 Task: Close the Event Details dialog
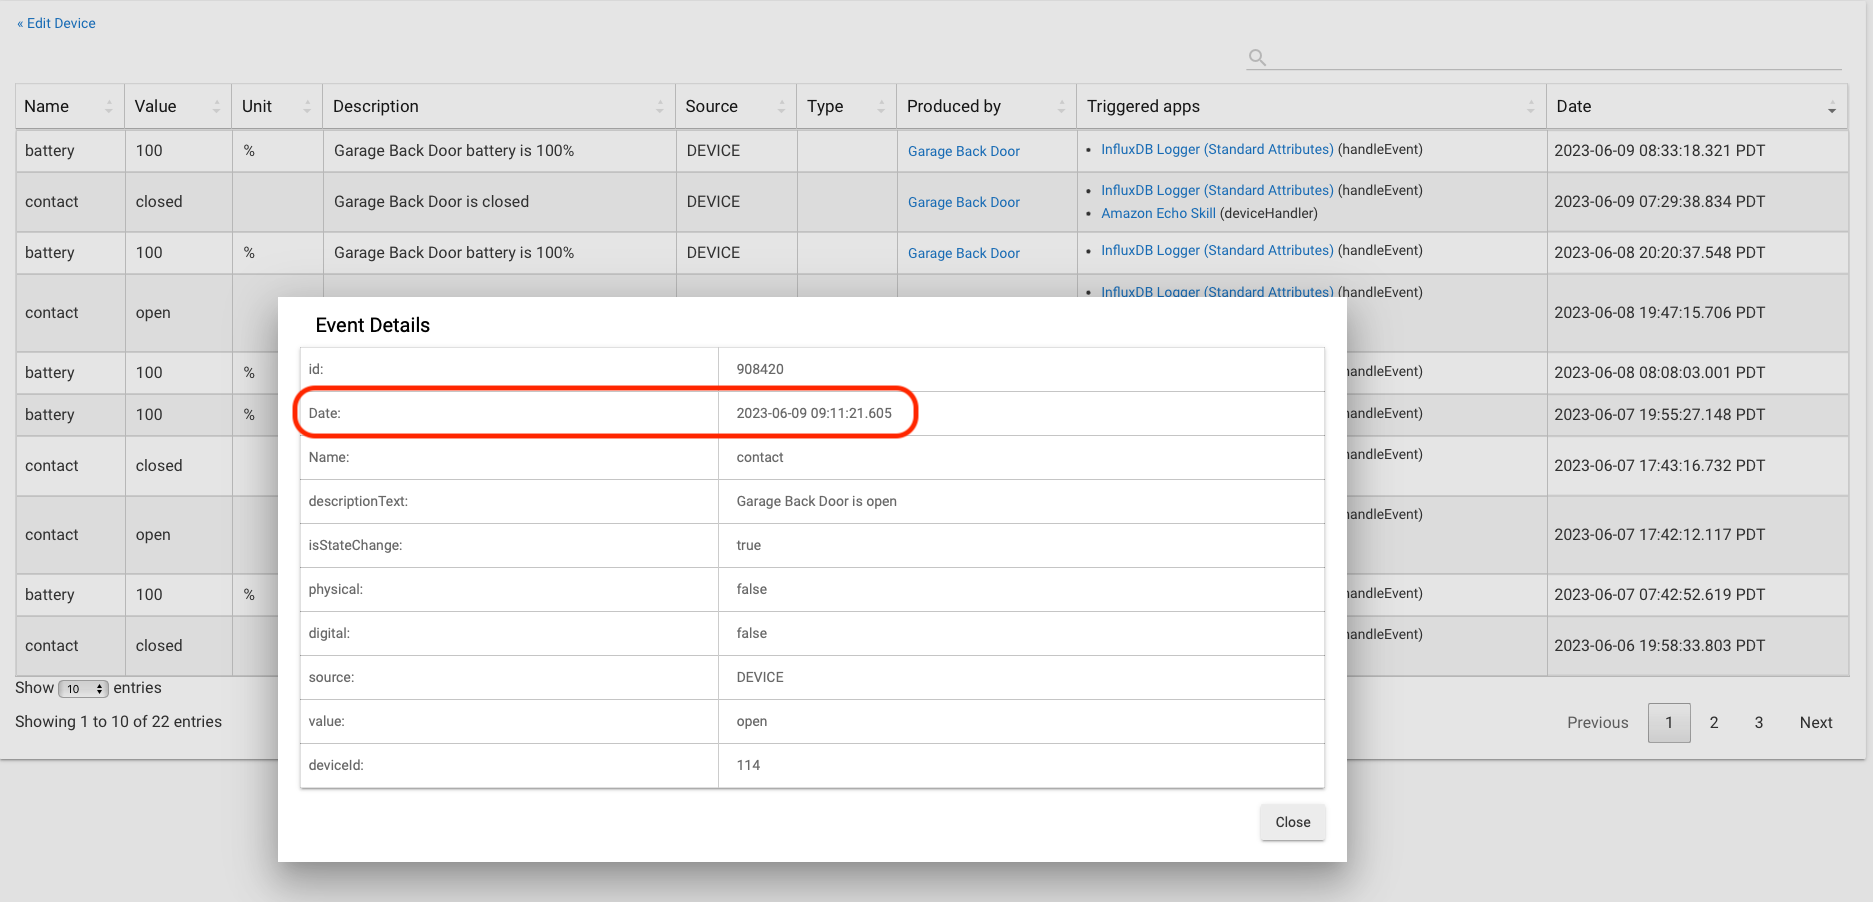coord(1292,822)
